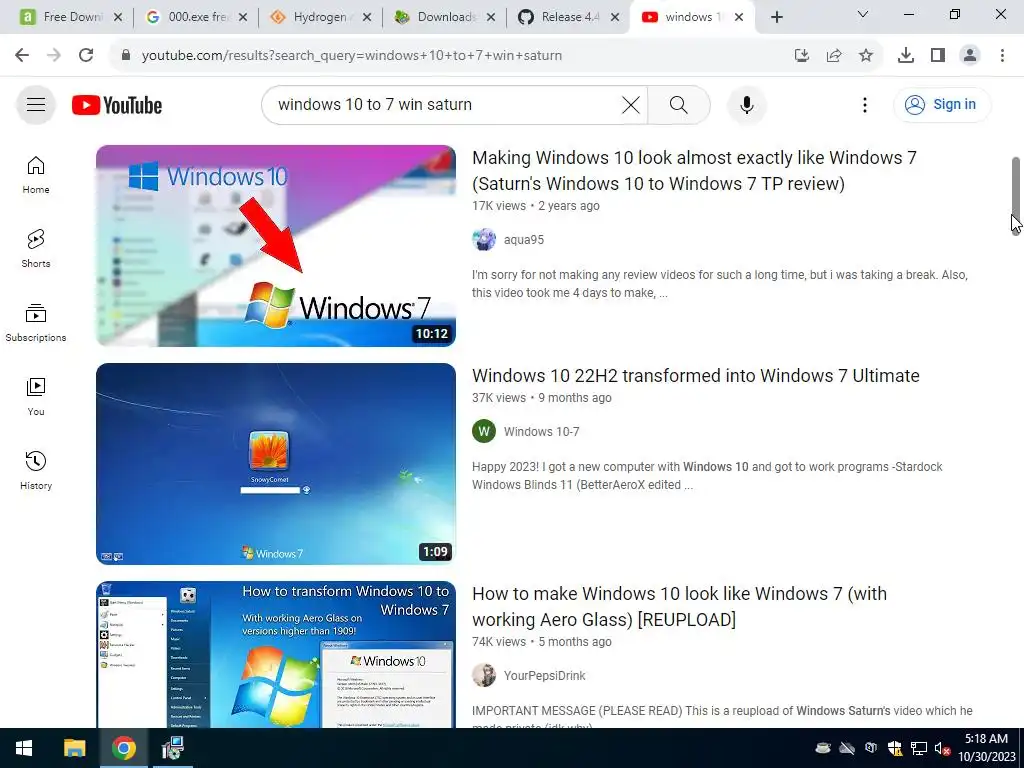Click the YouTube logo
The width and height of the screenshot is (1024, 768).
117,105
